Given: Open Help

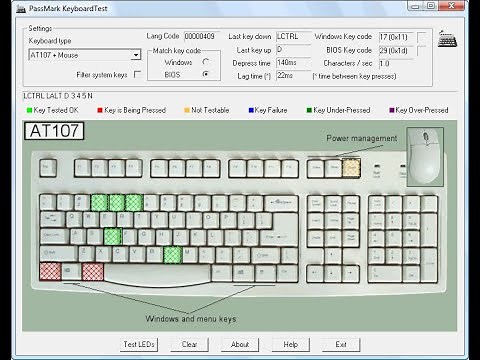Looking at the screenshot, I should 291,344.
